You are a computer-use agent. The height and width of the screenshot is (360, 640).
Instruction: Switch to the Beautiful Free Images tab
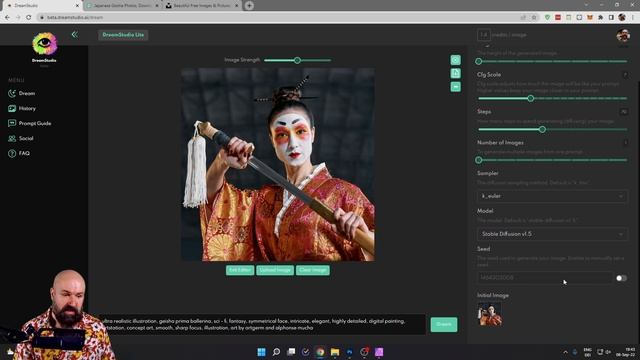[x=202, y=6]
